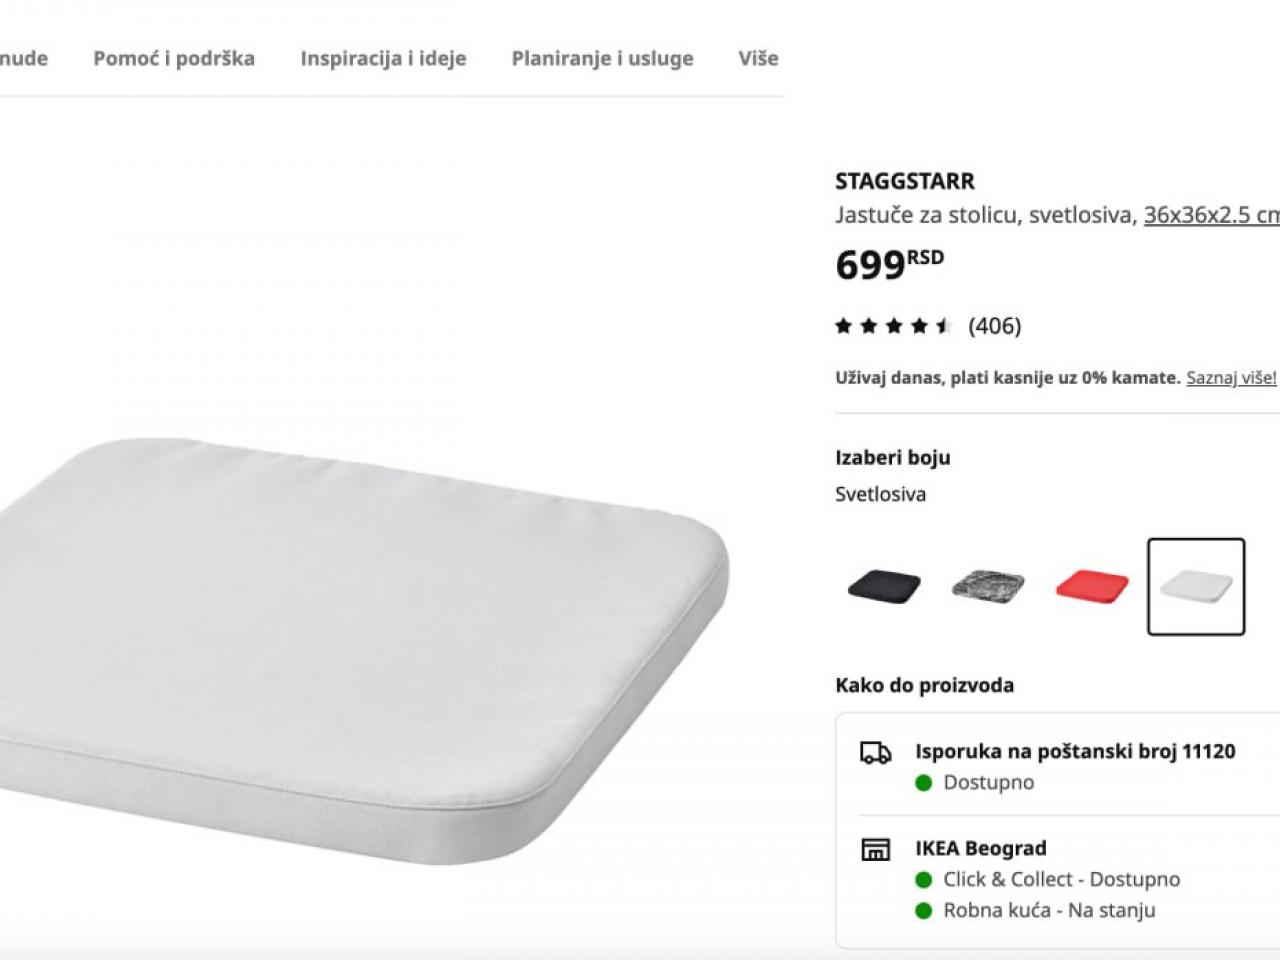The width and height of the screenshot is (1280, 960).
Task: Open IKEA Beograd store availability
Action: (981, 848)
